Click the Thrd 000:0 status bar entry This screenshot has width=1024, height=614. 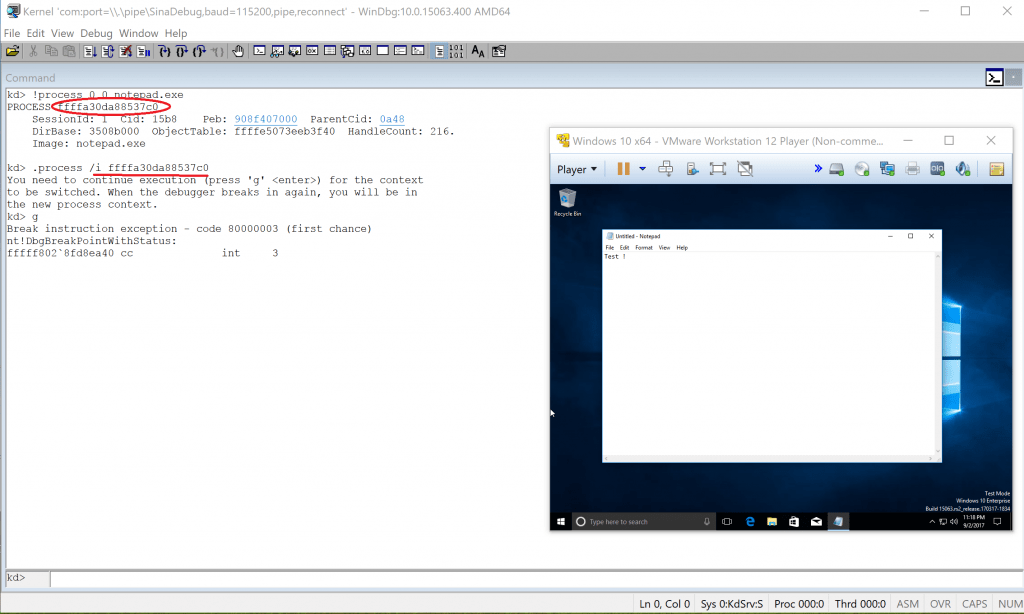point(859,604)
